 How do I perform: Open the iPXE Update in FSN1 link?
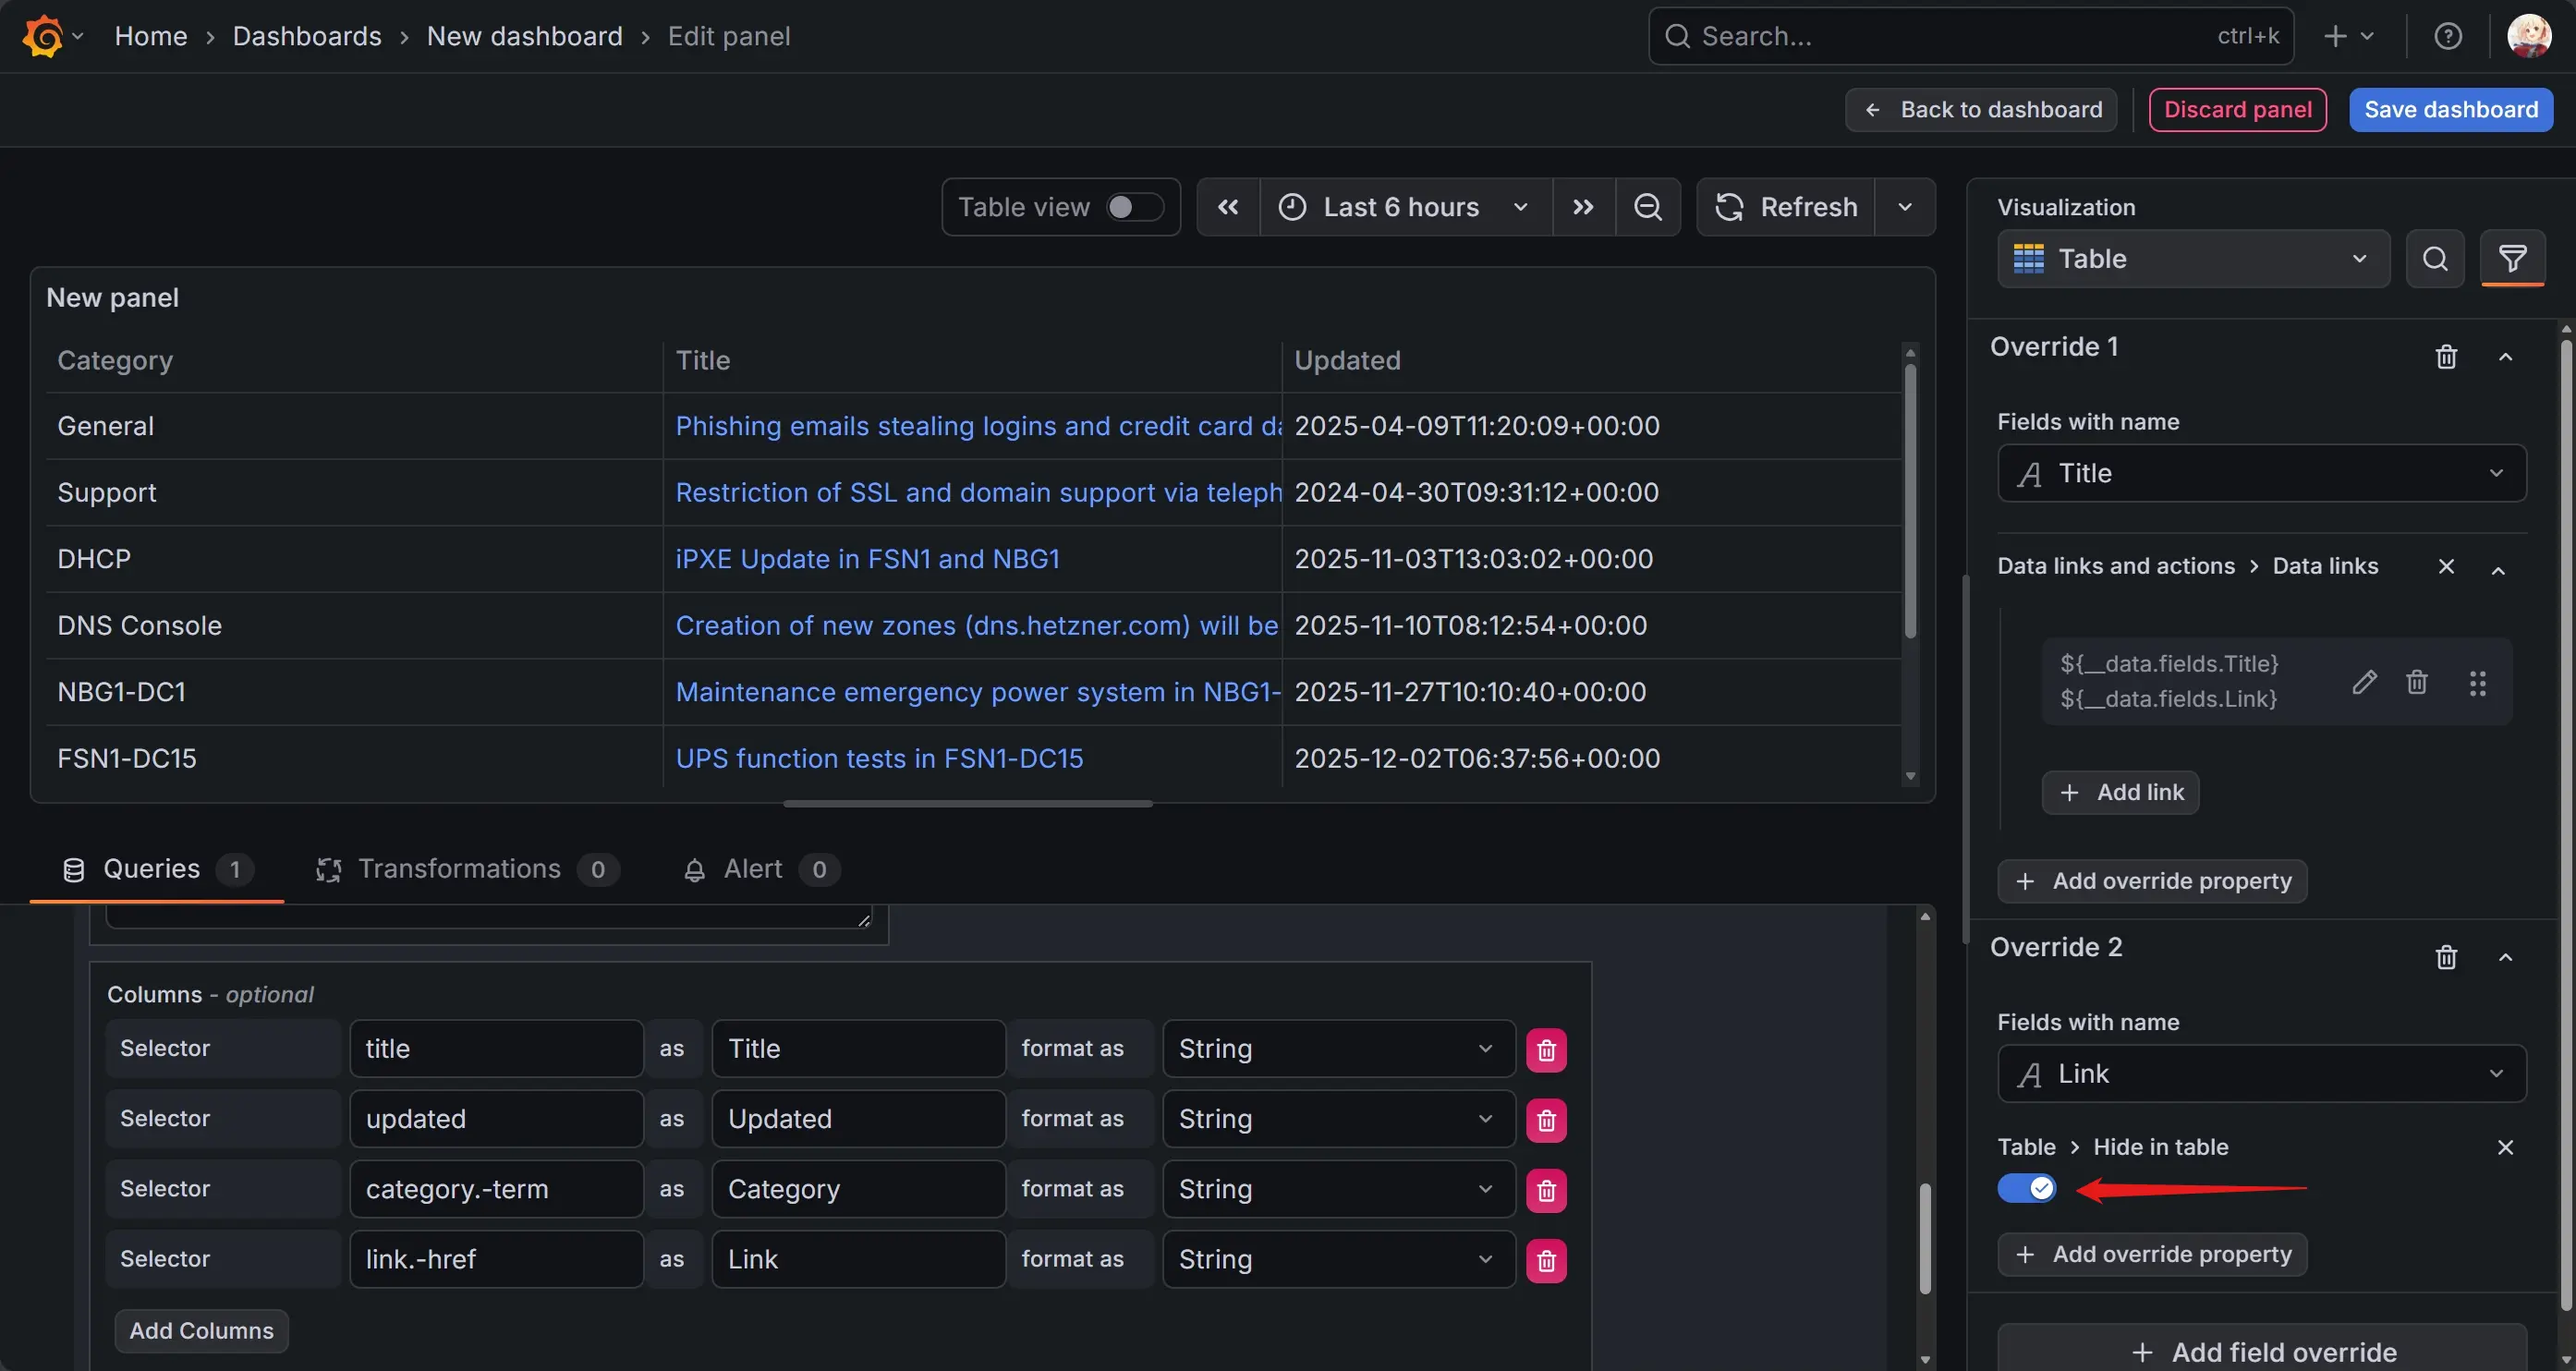[x=867, y=559]
